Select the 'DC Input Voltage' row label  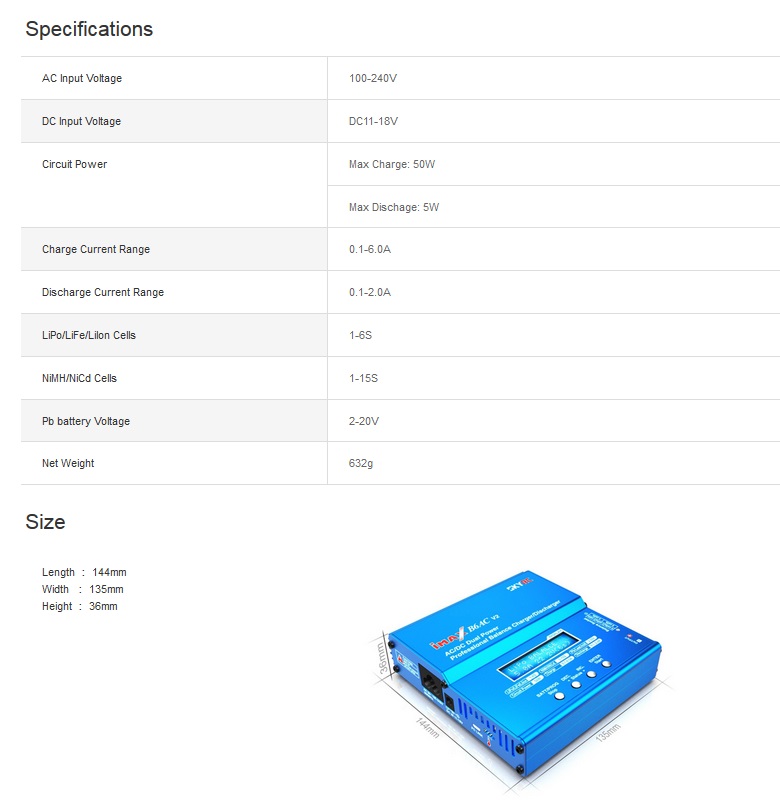pos(81,121)
